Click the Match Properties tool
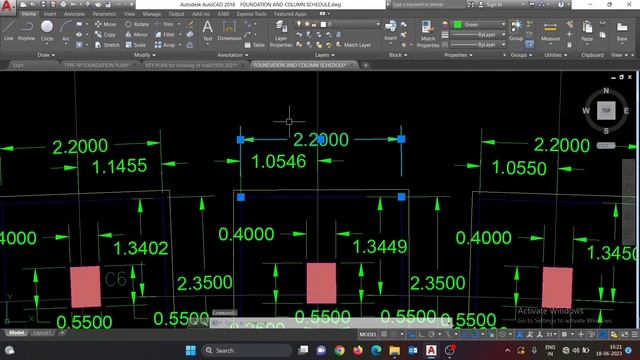The width and height of the screenshot is (640, 360). [x=428, y=34]
